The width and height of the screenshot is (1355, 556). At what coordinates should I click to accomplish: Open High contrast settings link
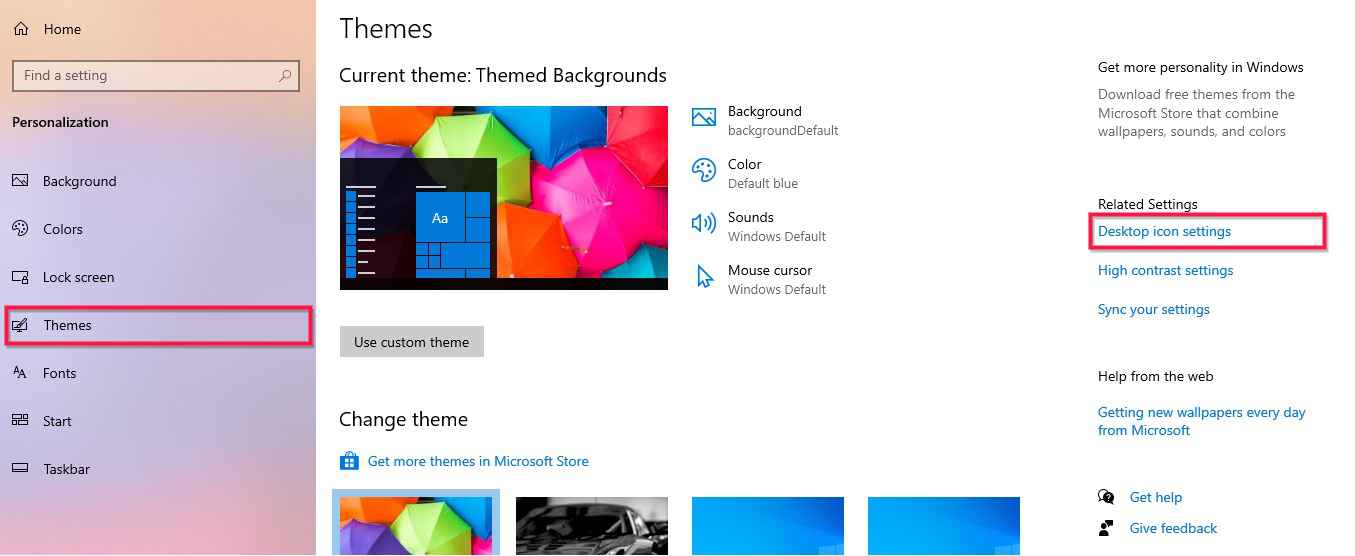1165,270
